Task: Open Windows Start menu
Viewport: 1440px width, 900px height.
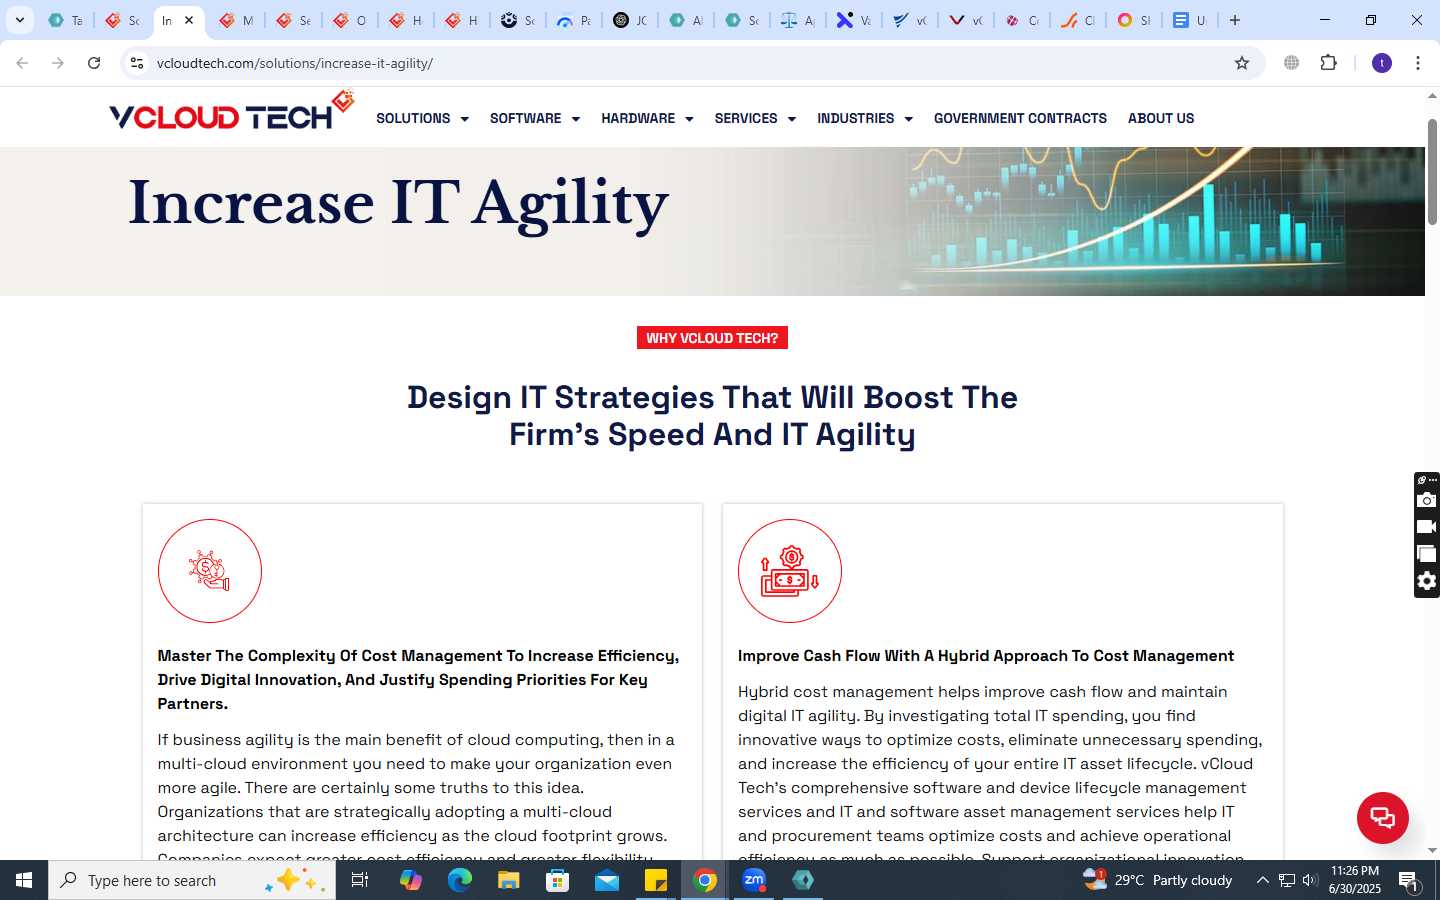Action: click(24, 880)
